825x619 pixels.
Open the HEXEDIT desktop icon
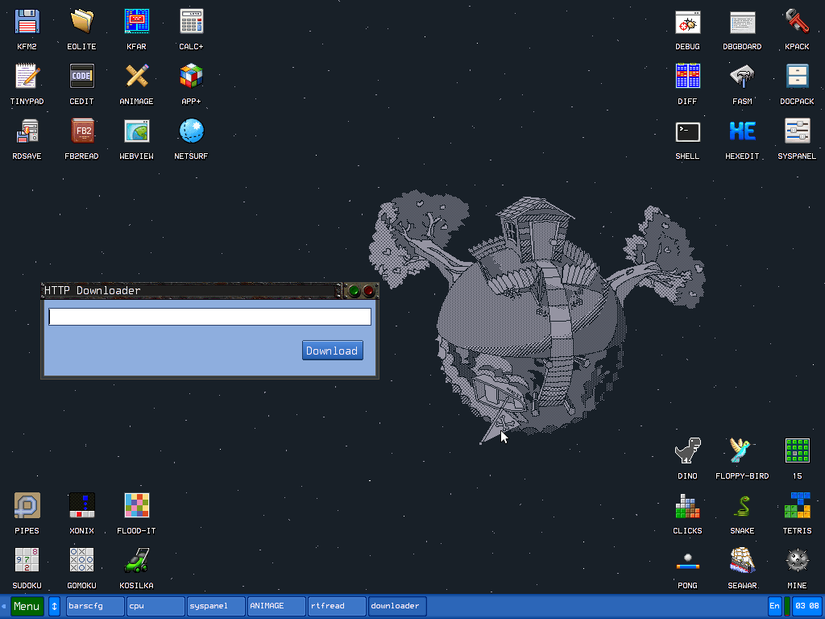[742, 132]
